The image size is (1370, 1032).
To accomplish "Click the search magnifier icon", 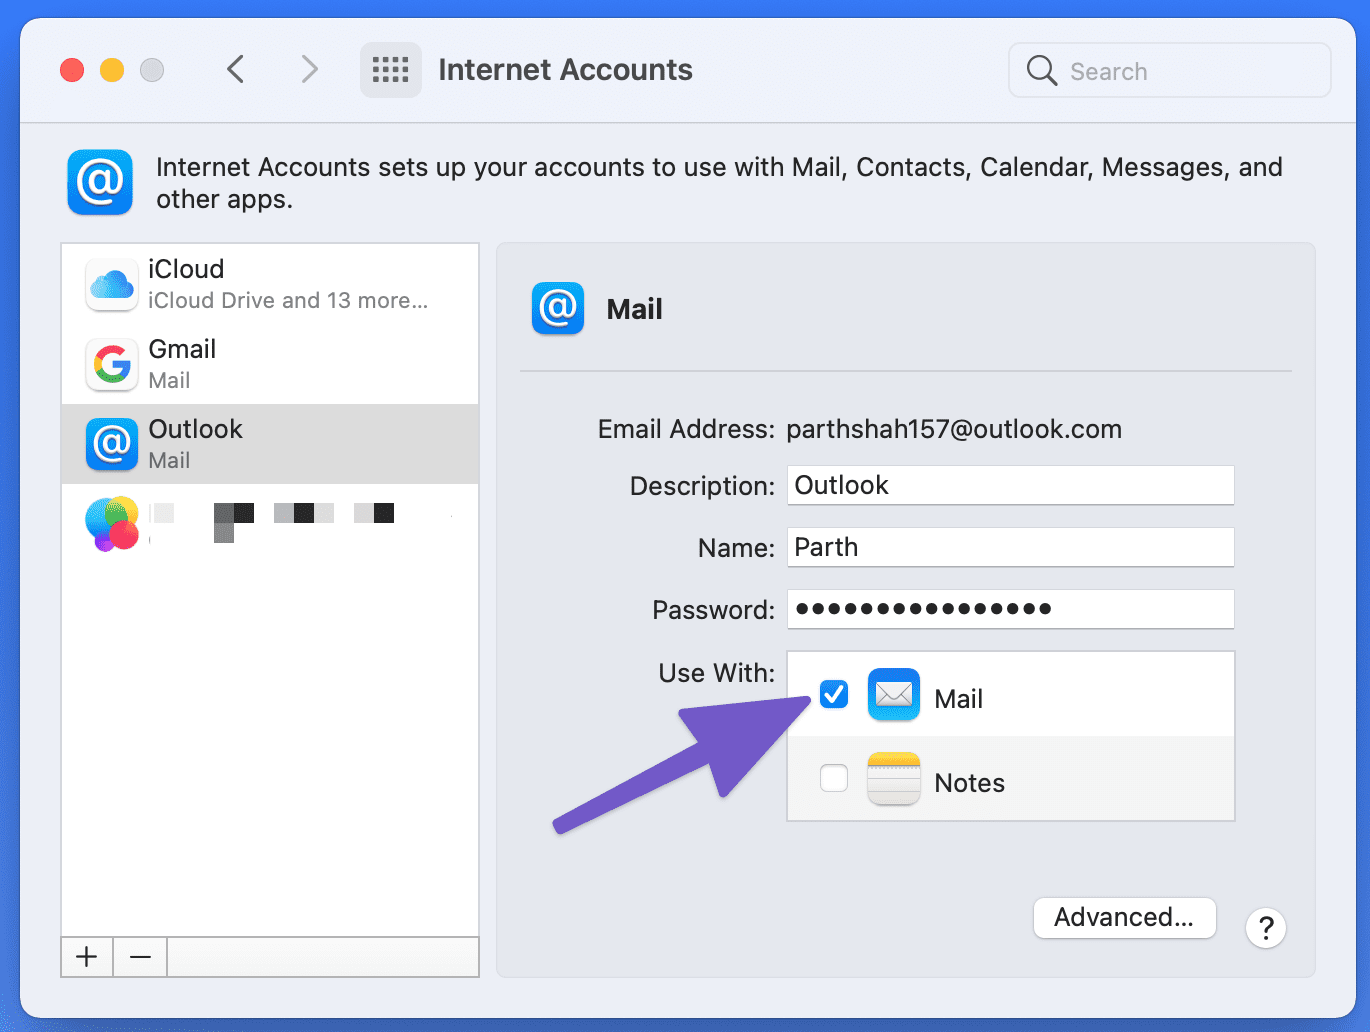I will [1041, 70].
